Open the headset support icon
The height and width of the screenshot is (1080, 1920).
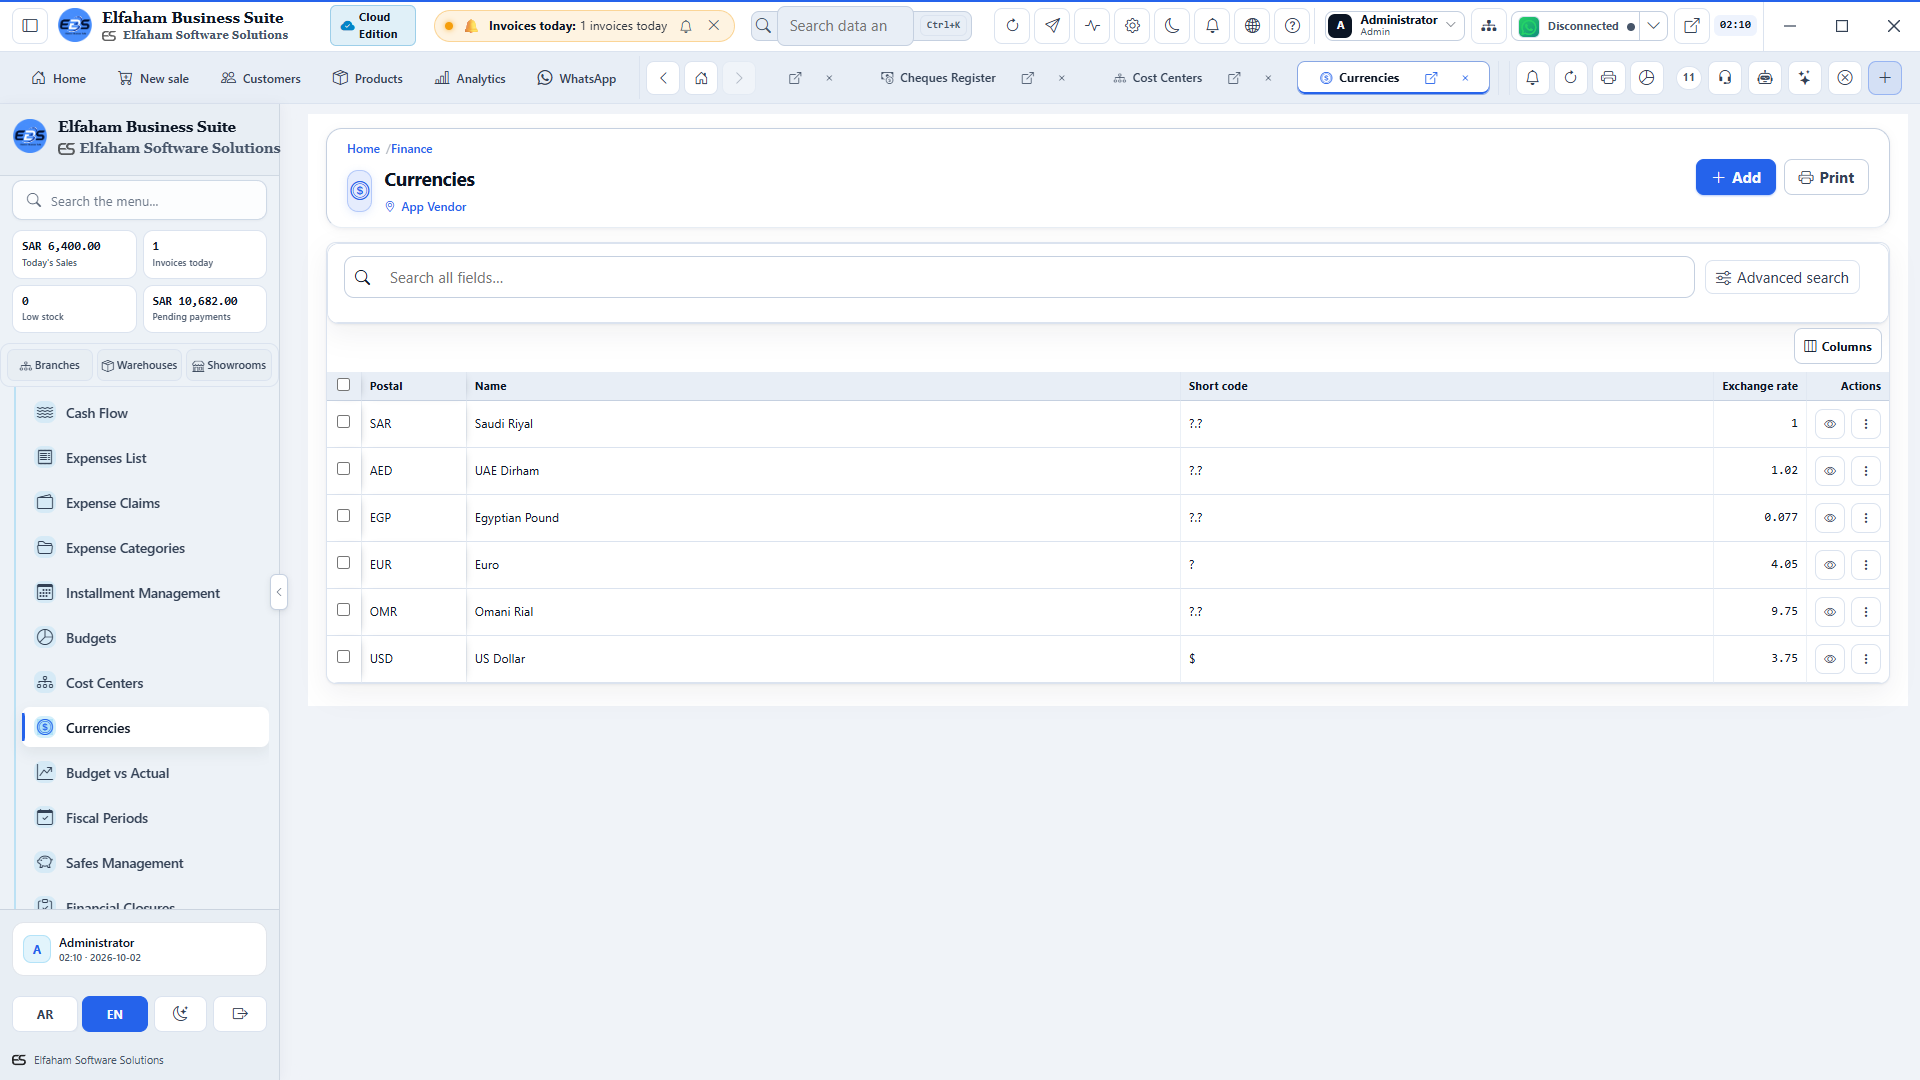tap(1726, 78)
